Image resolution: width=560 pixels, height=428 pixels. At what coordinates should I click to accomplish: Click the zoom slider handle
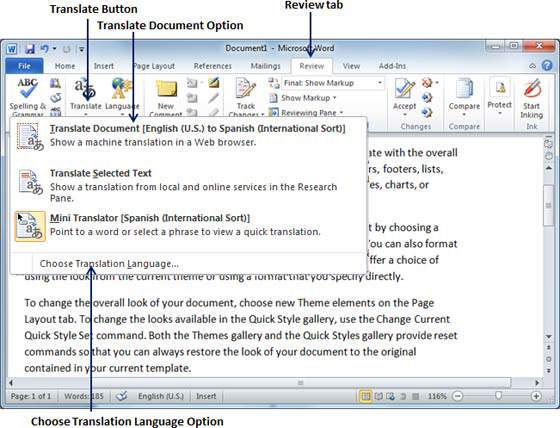498,395
